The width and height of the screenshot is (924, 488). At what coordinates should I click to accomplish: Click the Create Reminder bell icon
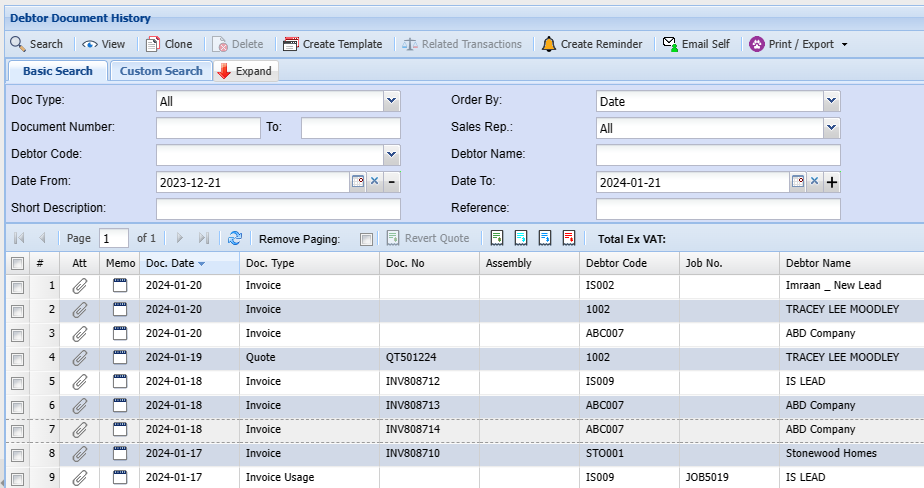(549, 44)
